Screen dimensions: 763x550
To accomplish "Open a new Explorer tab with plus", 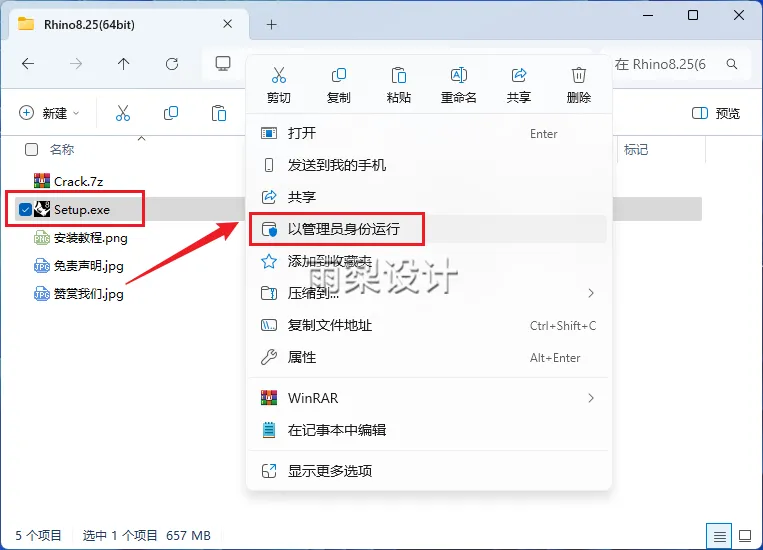I will pyautogui.click(x=272, y=24).
